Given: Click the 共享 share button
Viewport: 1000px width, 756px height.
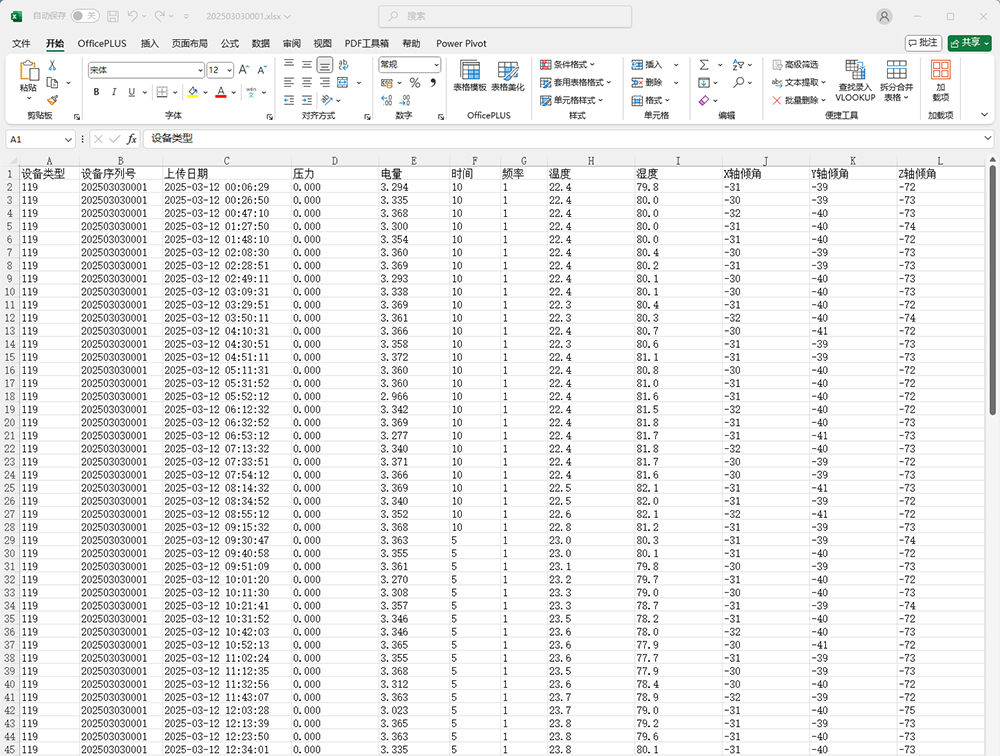Looking at the screenshot, I should (969, 43).
